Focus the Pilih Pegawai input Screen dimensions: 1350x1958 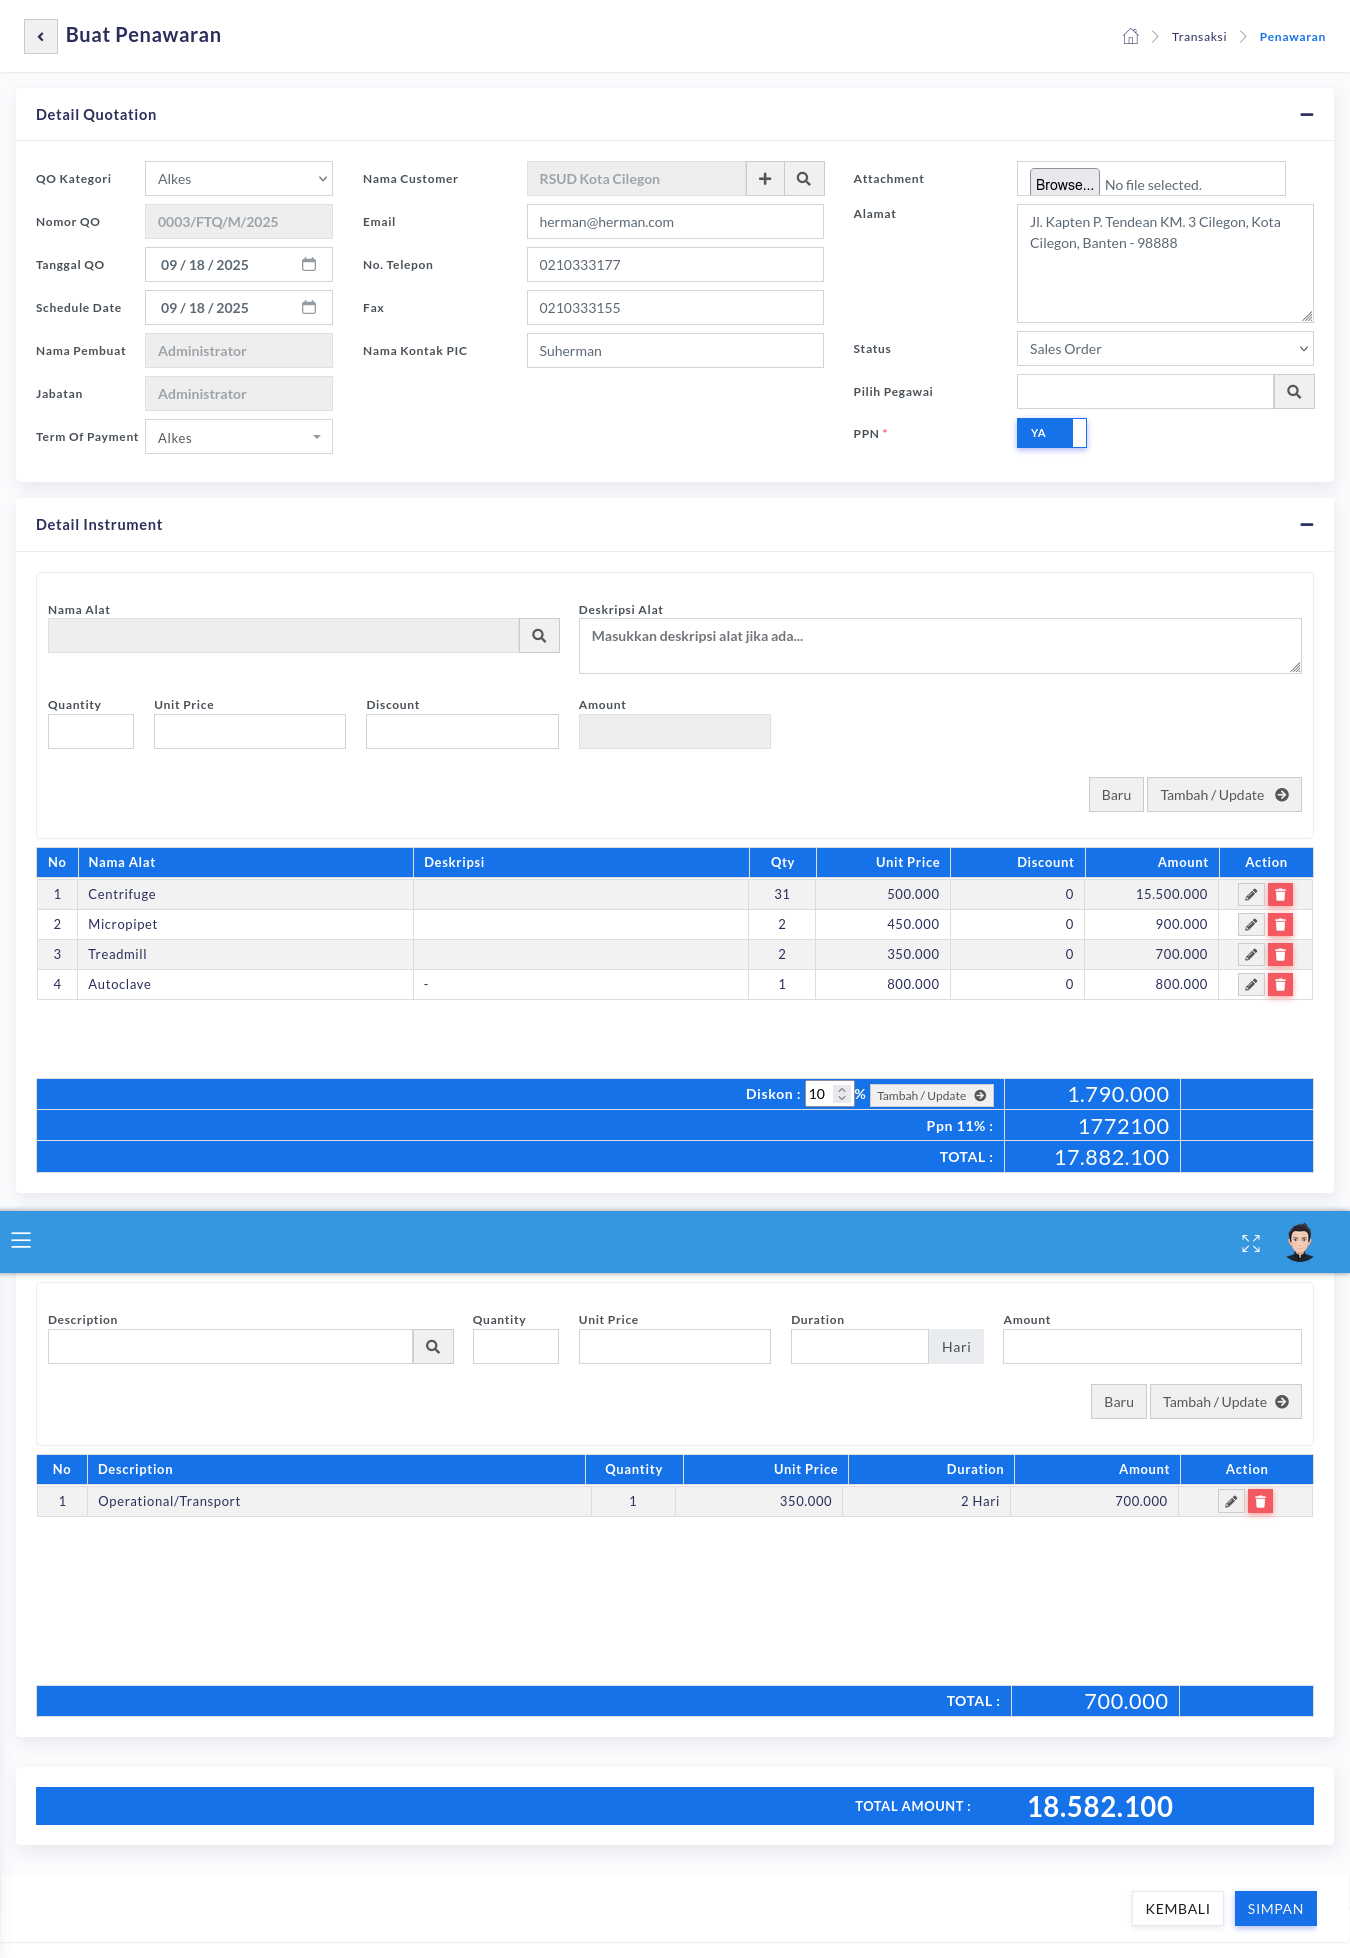click(x=1145, y=392)
